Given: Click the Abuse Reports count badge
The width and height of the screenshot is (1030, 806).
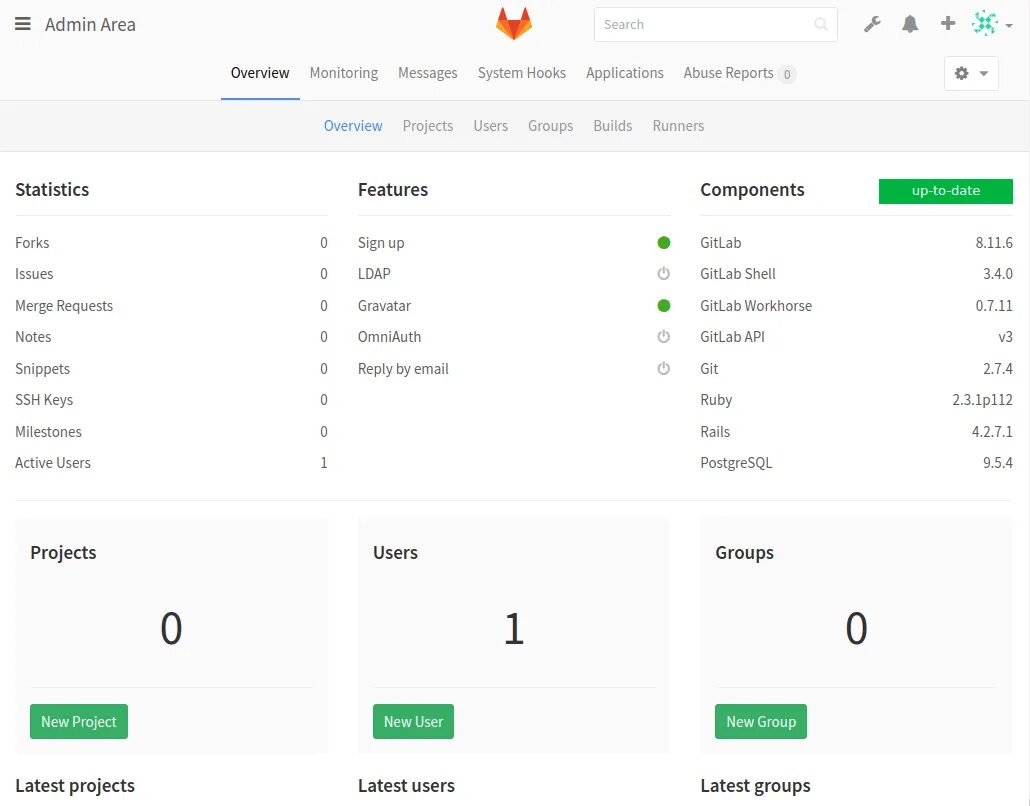Looking at the screenshot, I should click(x=787, y=74).
